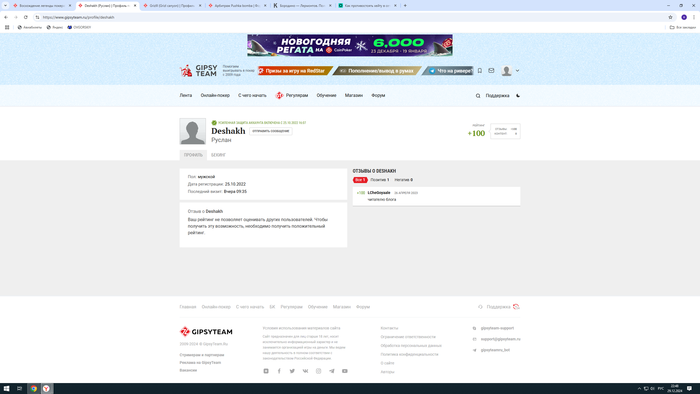
Task: Toggle dark mode with the moon icon
Action: pyautogui.click(x=518, y=95)
